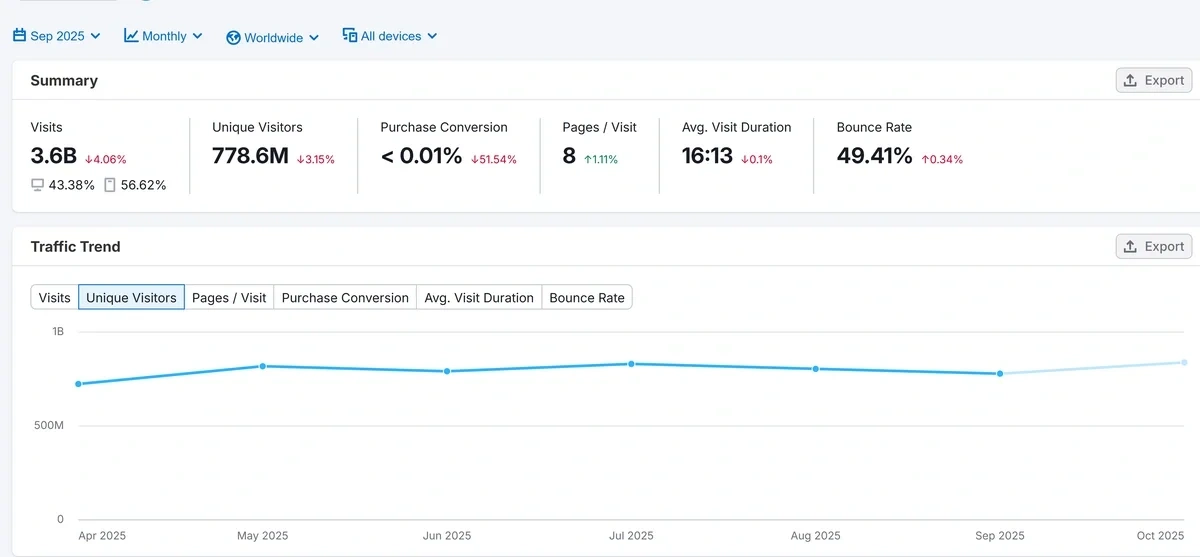This screenshot has width=1200, height=557.
Task: Click the mobile phone icon beside 56.62%
Action: click(x=110, y=185)
